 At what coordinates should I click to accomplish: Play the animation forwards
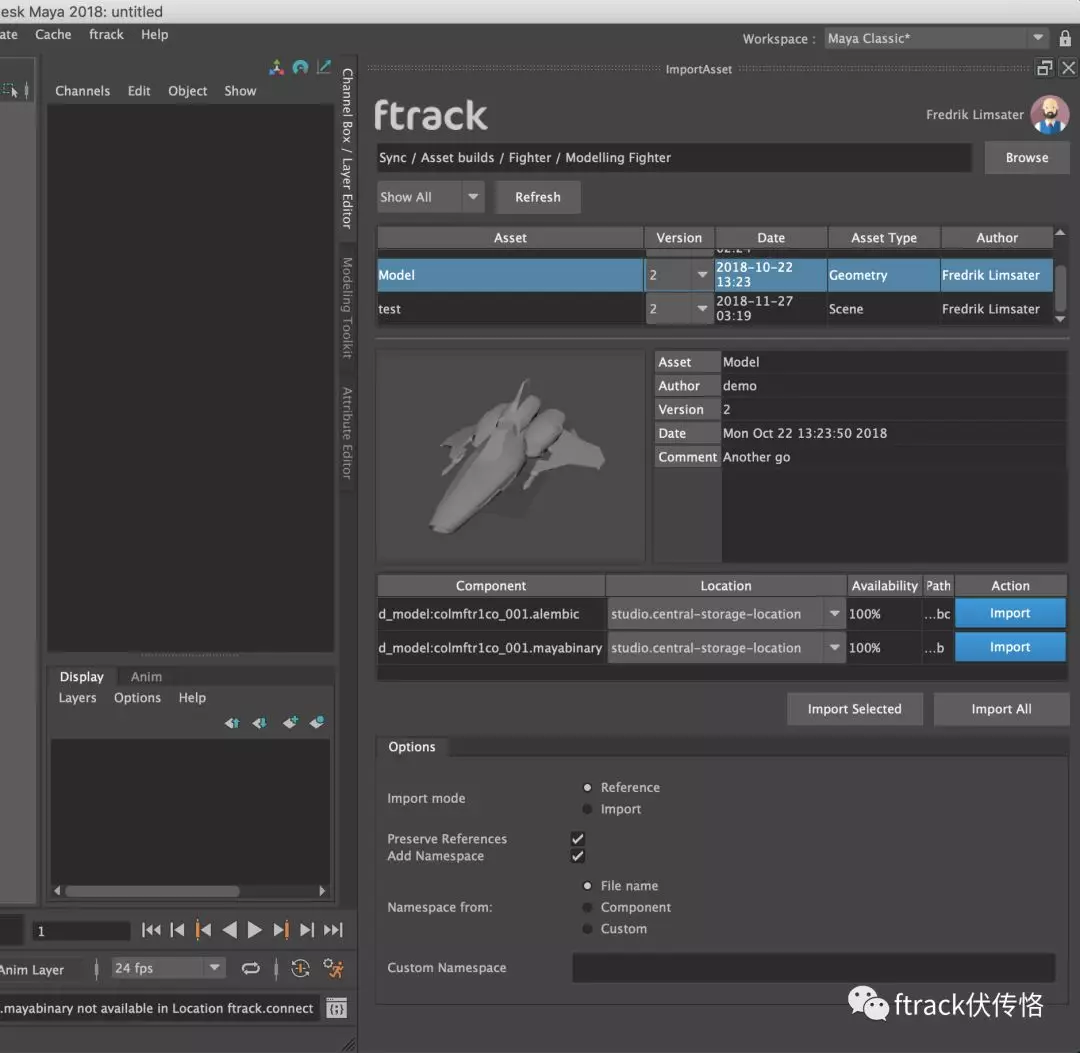(x=254, y=930)
